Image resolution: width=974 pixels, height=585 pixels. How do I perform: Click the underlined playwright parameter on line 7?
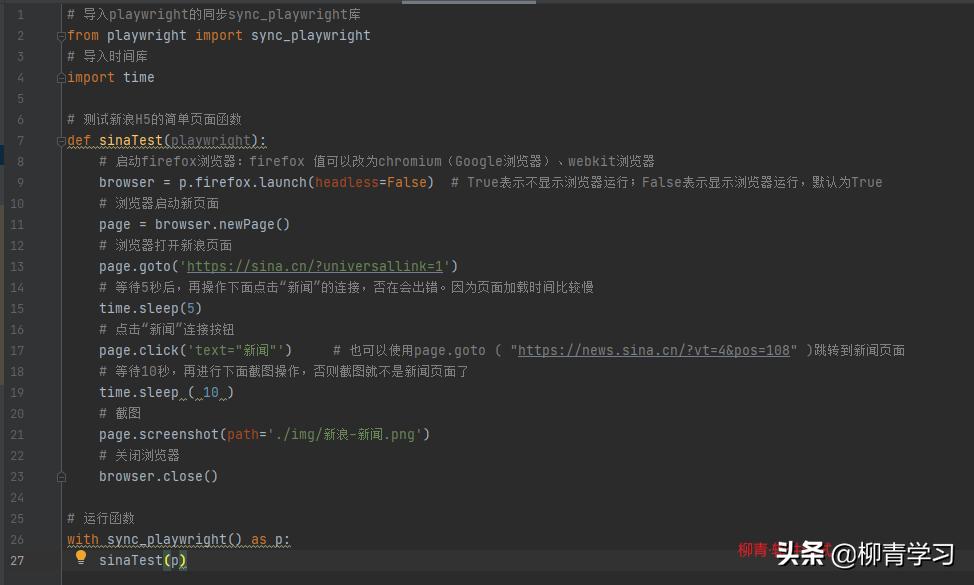[210, 140]
